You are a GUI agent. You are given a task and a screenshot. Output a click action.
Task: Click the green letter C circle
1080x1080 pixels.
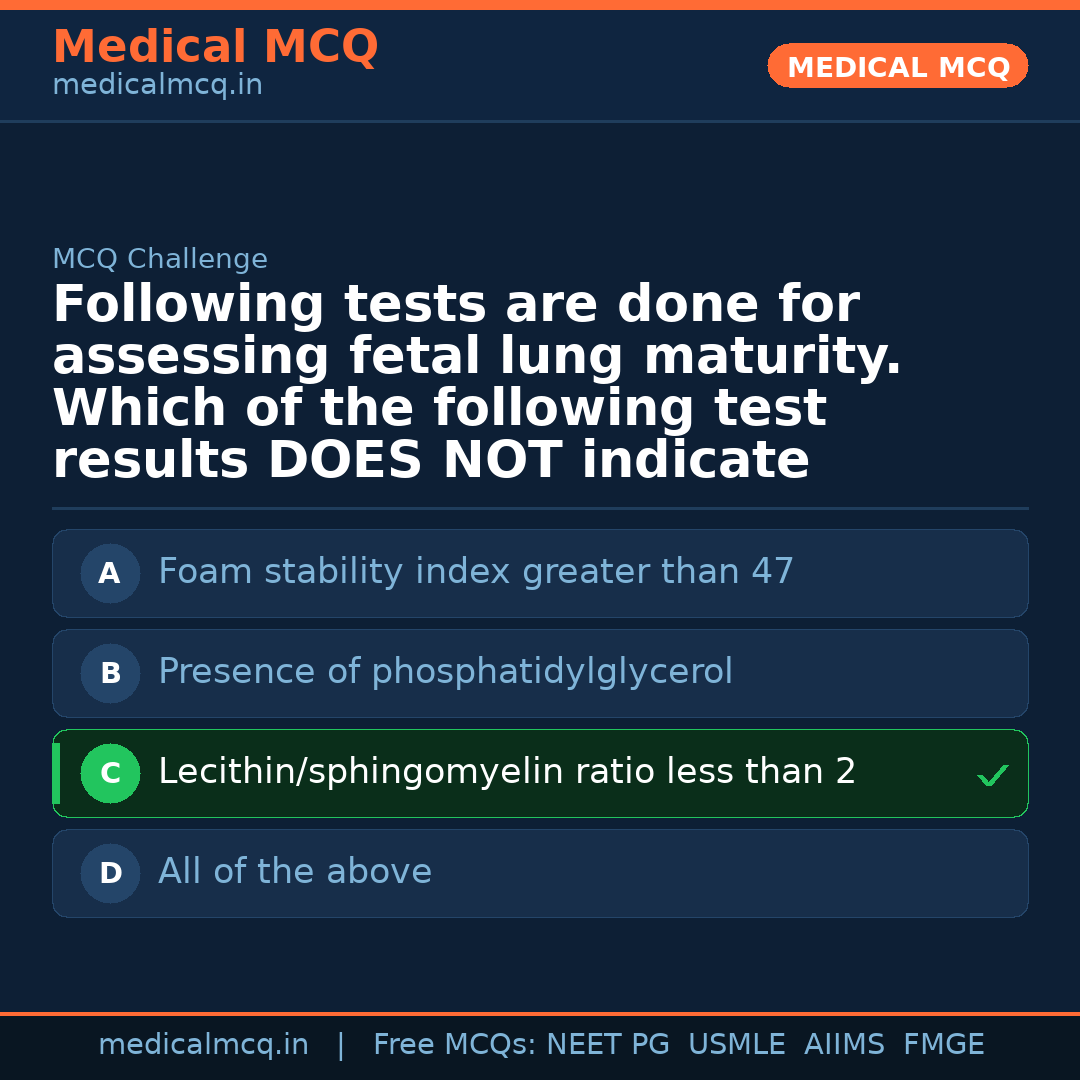click(x=110, y=773)
